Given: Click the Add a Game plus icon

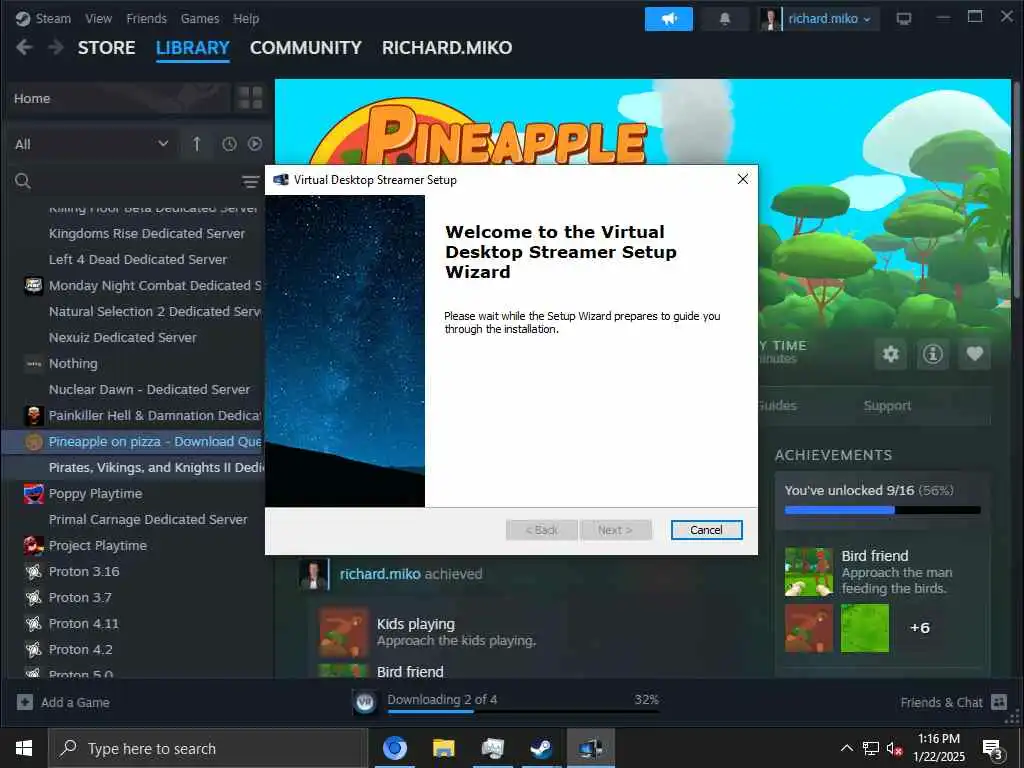Looking at the screenshot, I should coord(25,702).
